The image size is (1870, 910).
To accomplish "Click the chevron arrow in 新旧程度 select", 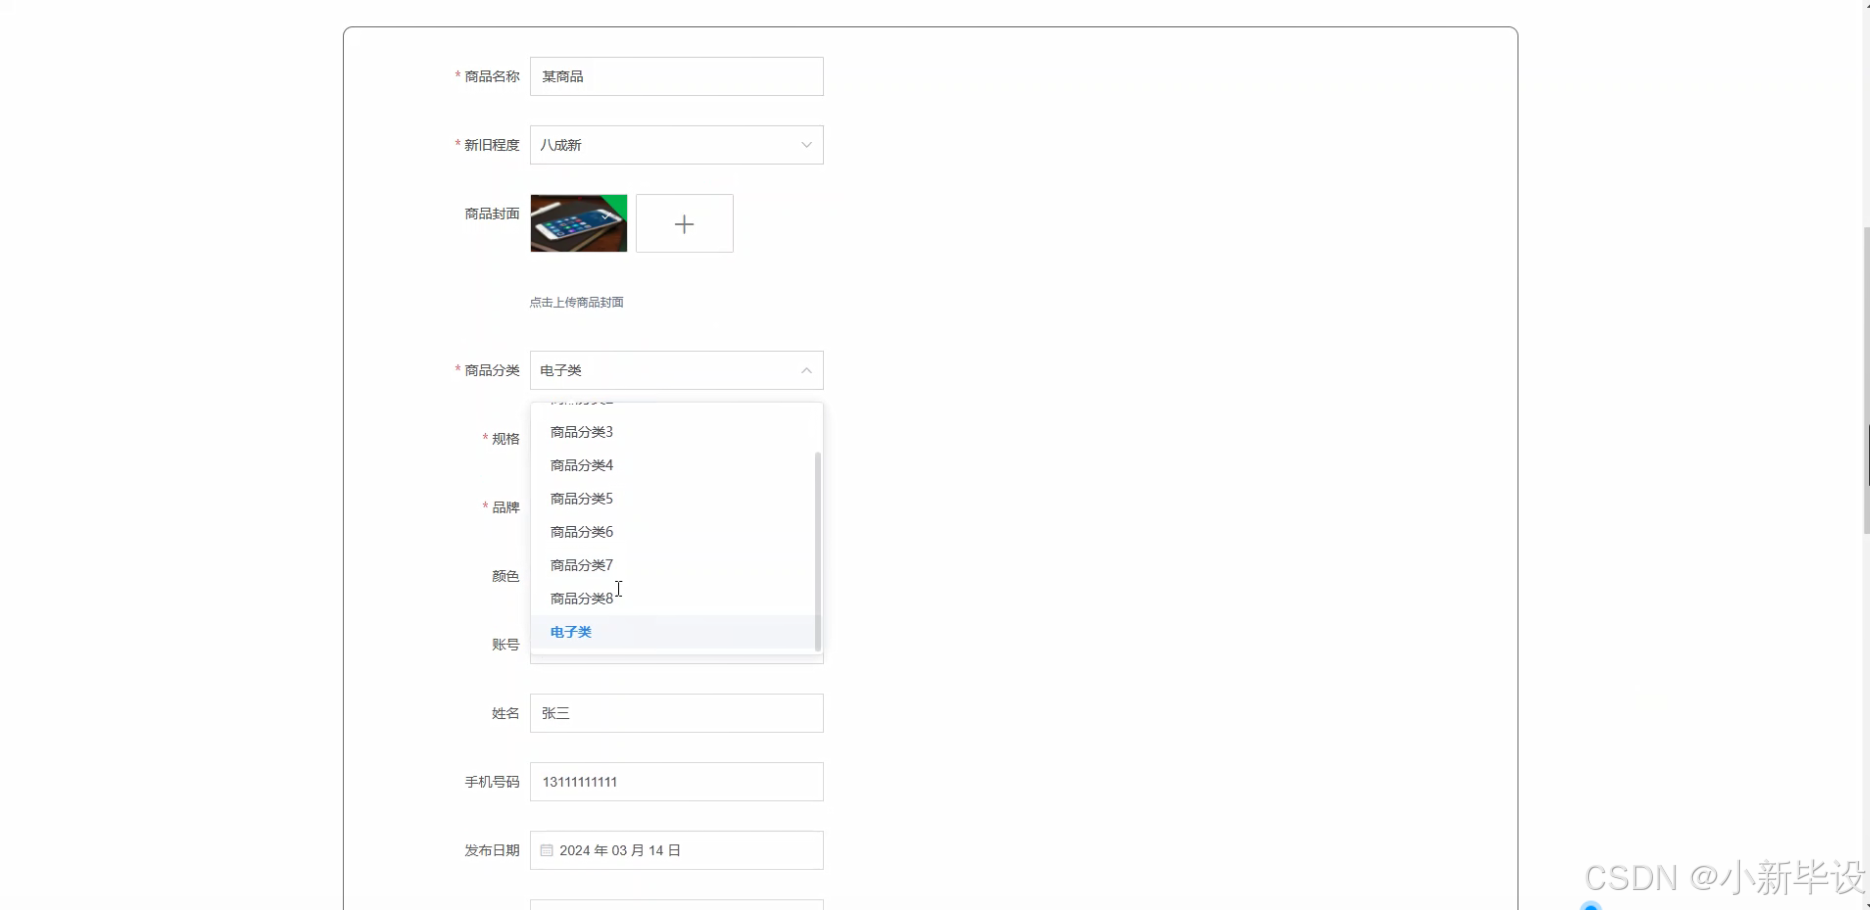I will (806, 145).
